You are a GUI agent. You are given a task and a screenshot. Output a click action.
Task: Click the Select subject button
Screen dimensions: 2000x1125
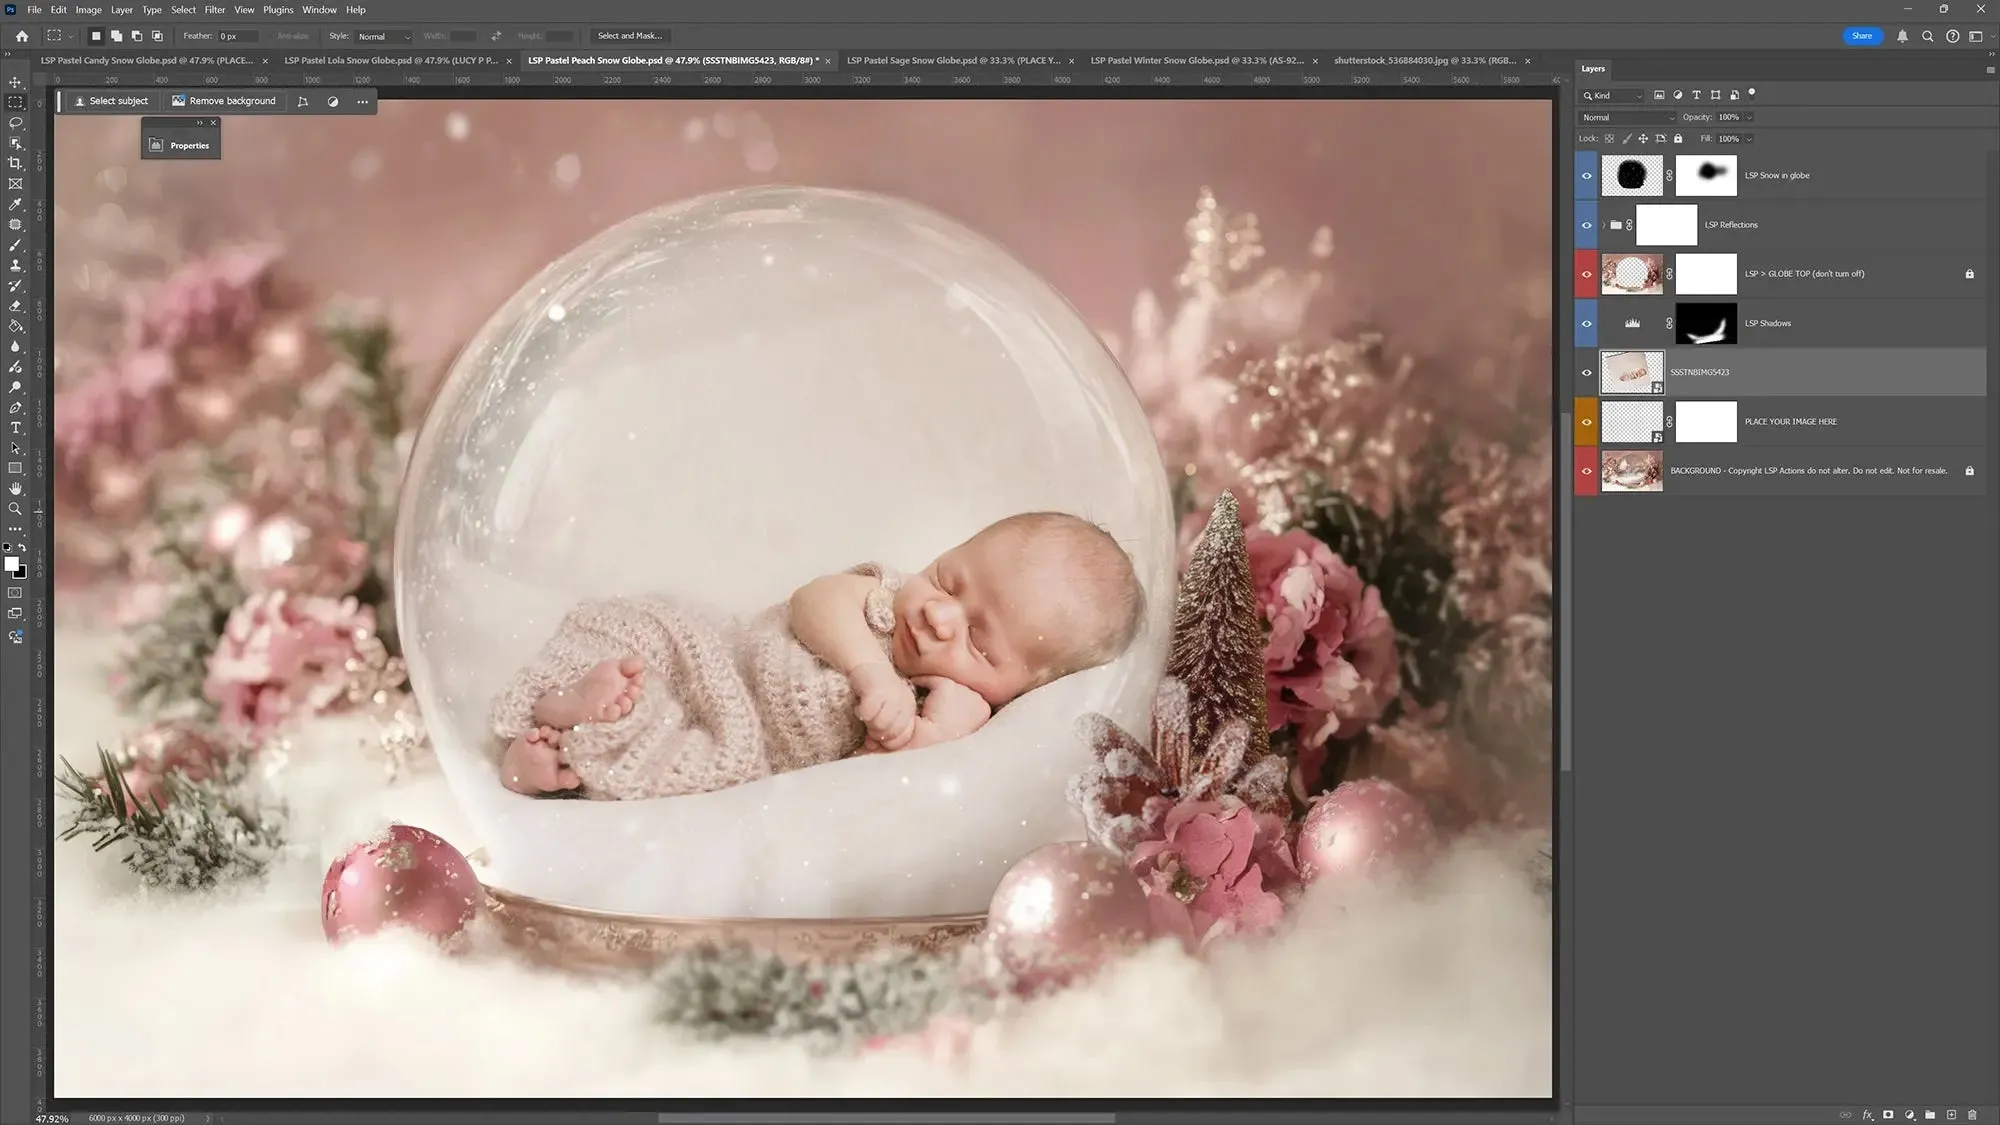pos(111,102)
